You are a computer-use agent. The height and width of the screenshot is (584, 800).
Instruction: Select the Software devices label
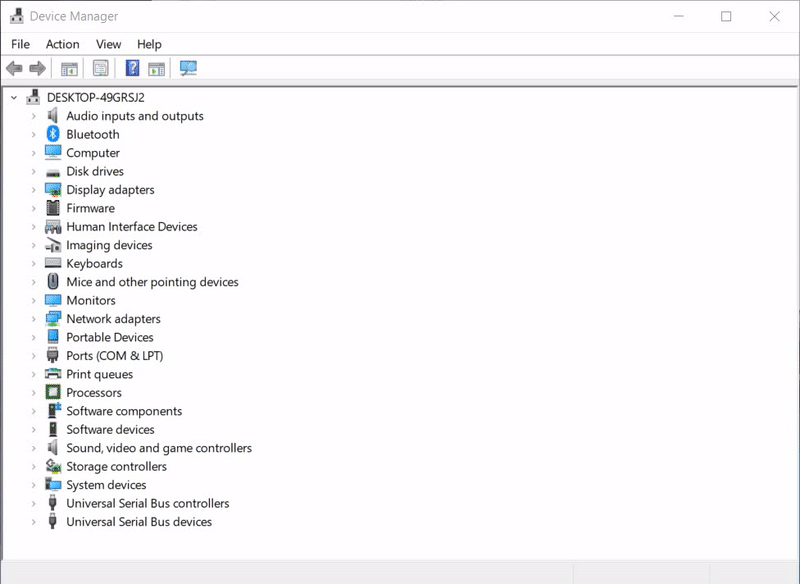click(110, 429)
